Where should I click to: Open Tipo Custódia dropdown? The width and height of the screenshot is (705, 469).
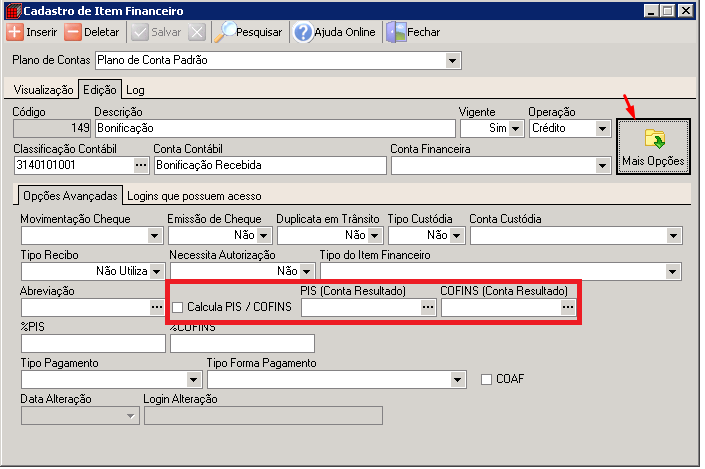[x=456, y=236]
